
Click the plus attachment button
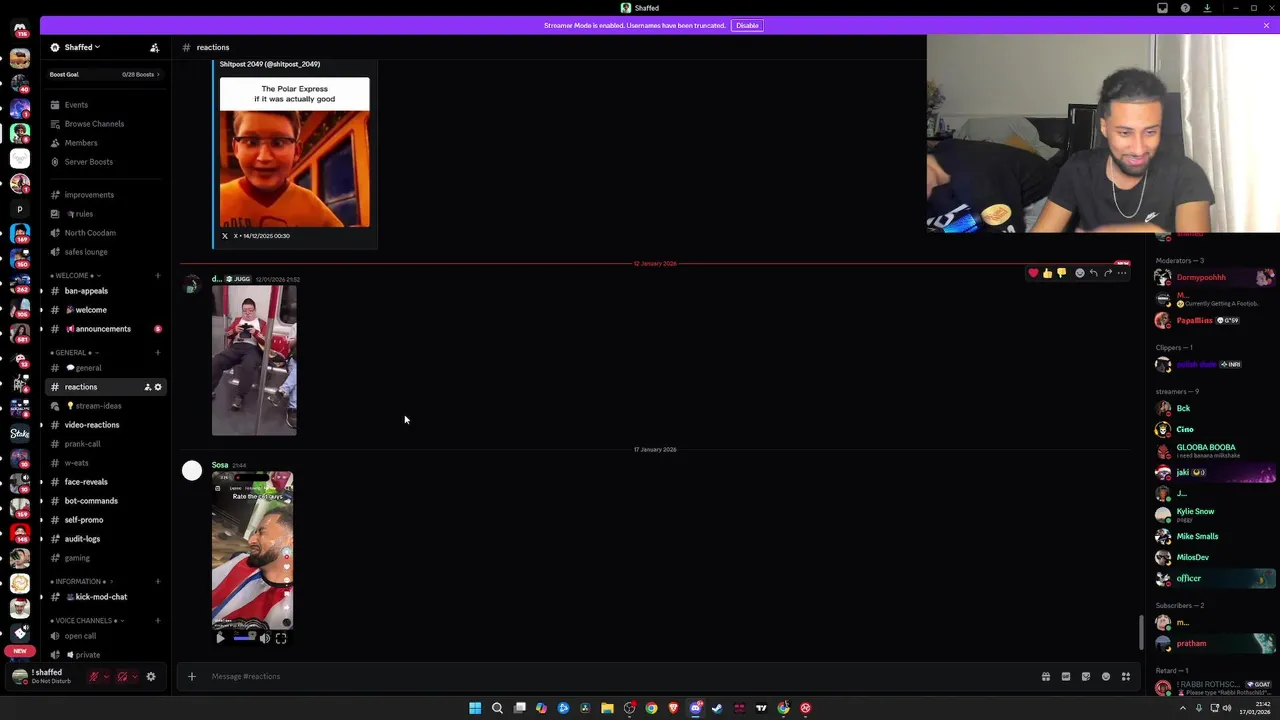coord(192,677)
